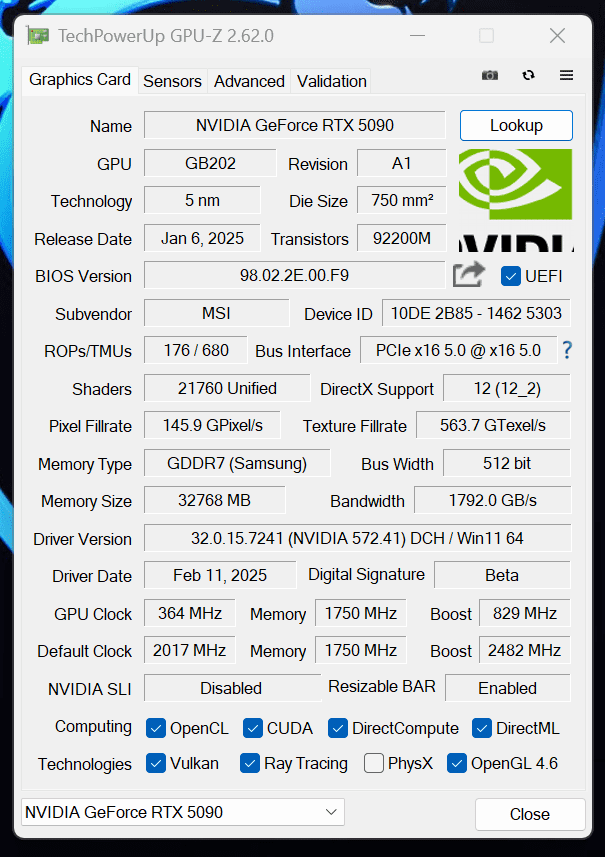Viewport: 605px width, 857px height.
Task: Toggle the DirectCompute checkbox
Action: click(x=338, y=728)
